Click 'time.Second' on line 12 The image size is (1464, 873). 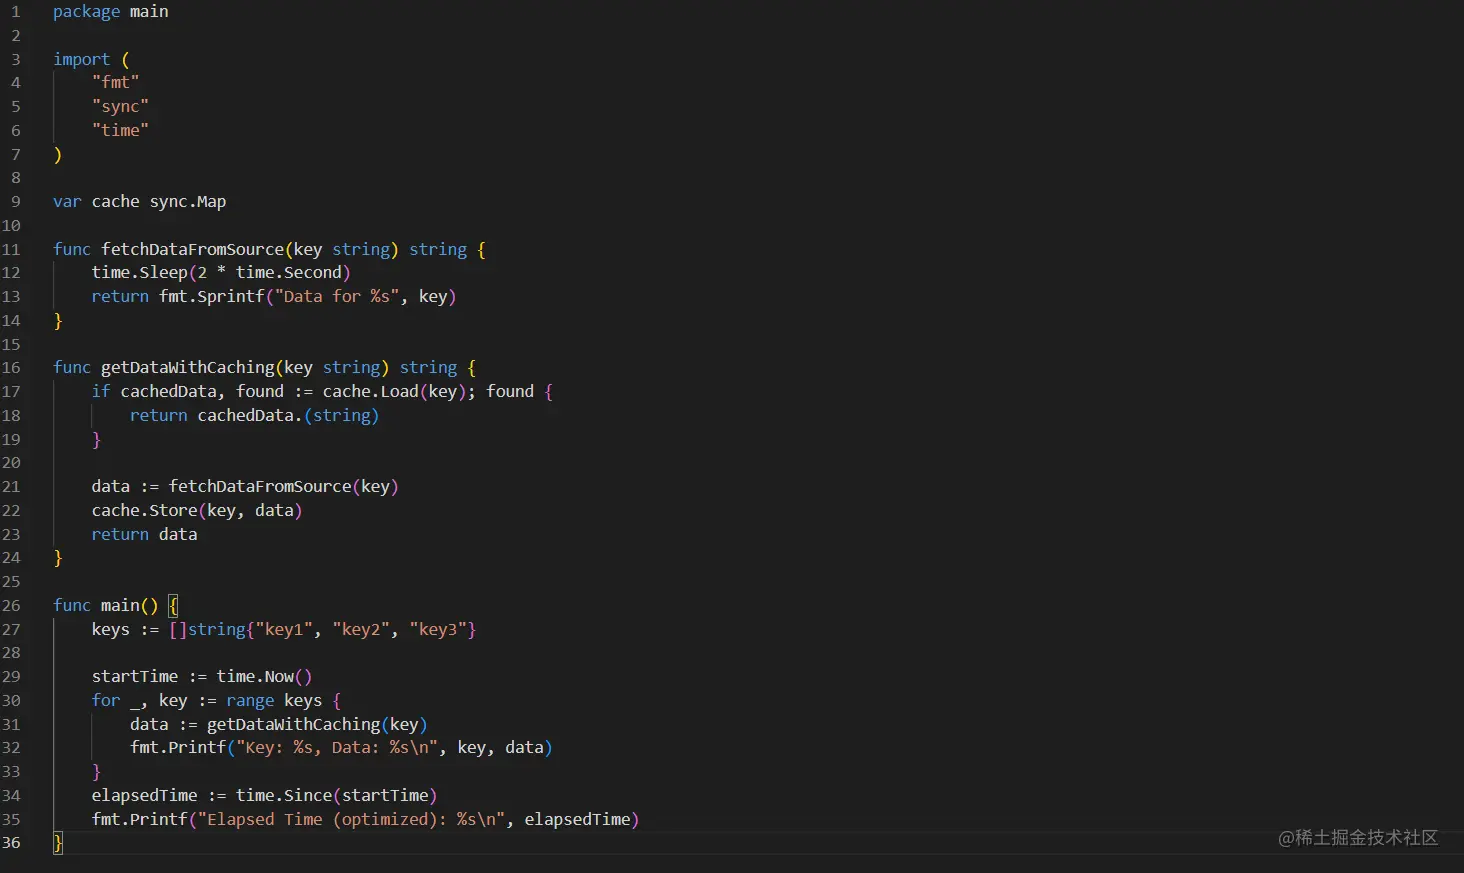click(289, 273)
